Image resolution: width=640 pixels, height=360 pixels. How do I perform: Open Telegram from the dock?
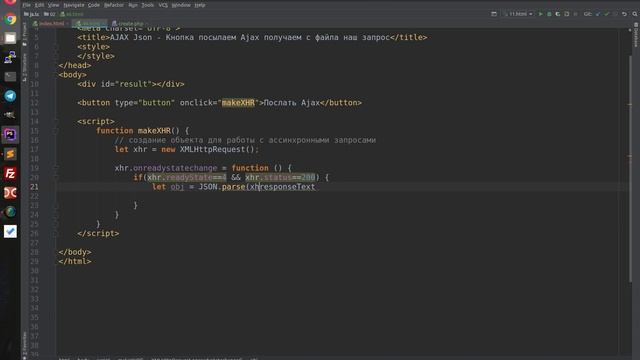click(x=10, y=96)
